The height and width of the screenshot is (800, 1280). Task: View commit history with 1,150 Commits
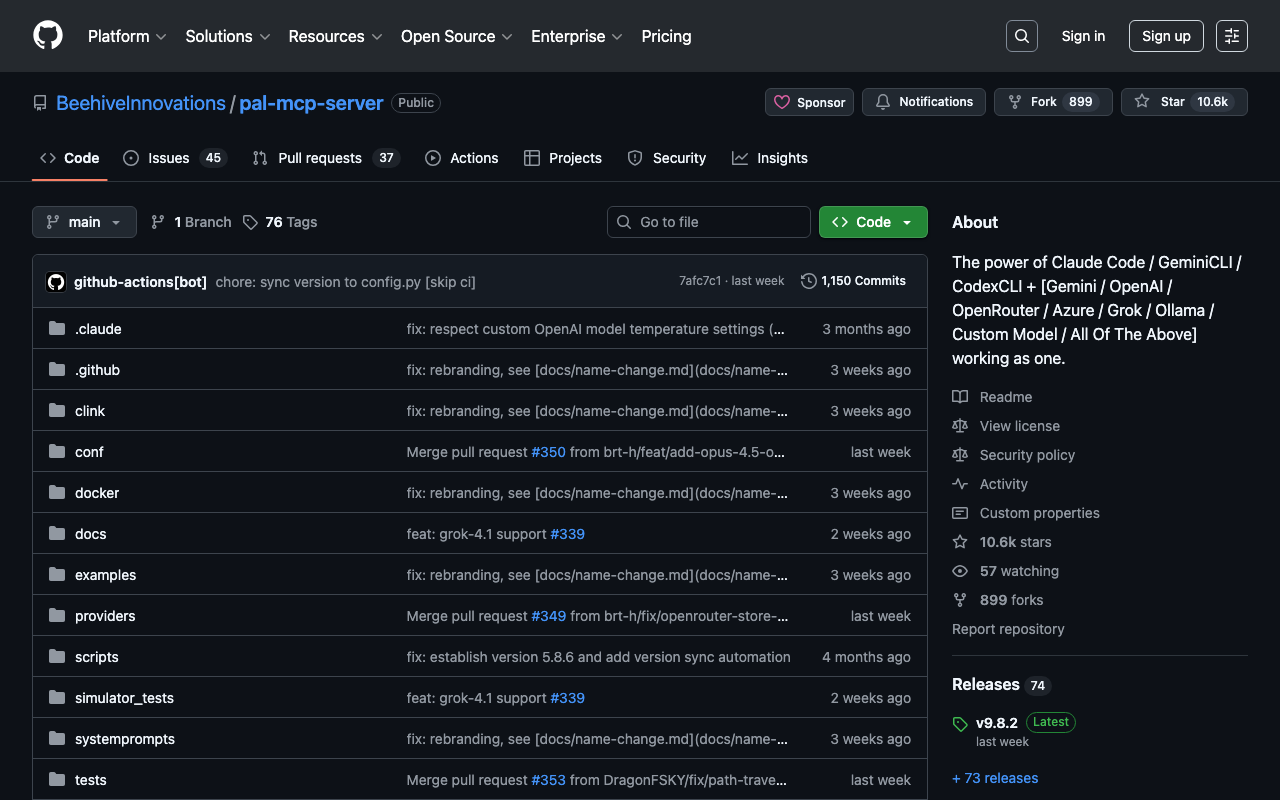(853, 281)
